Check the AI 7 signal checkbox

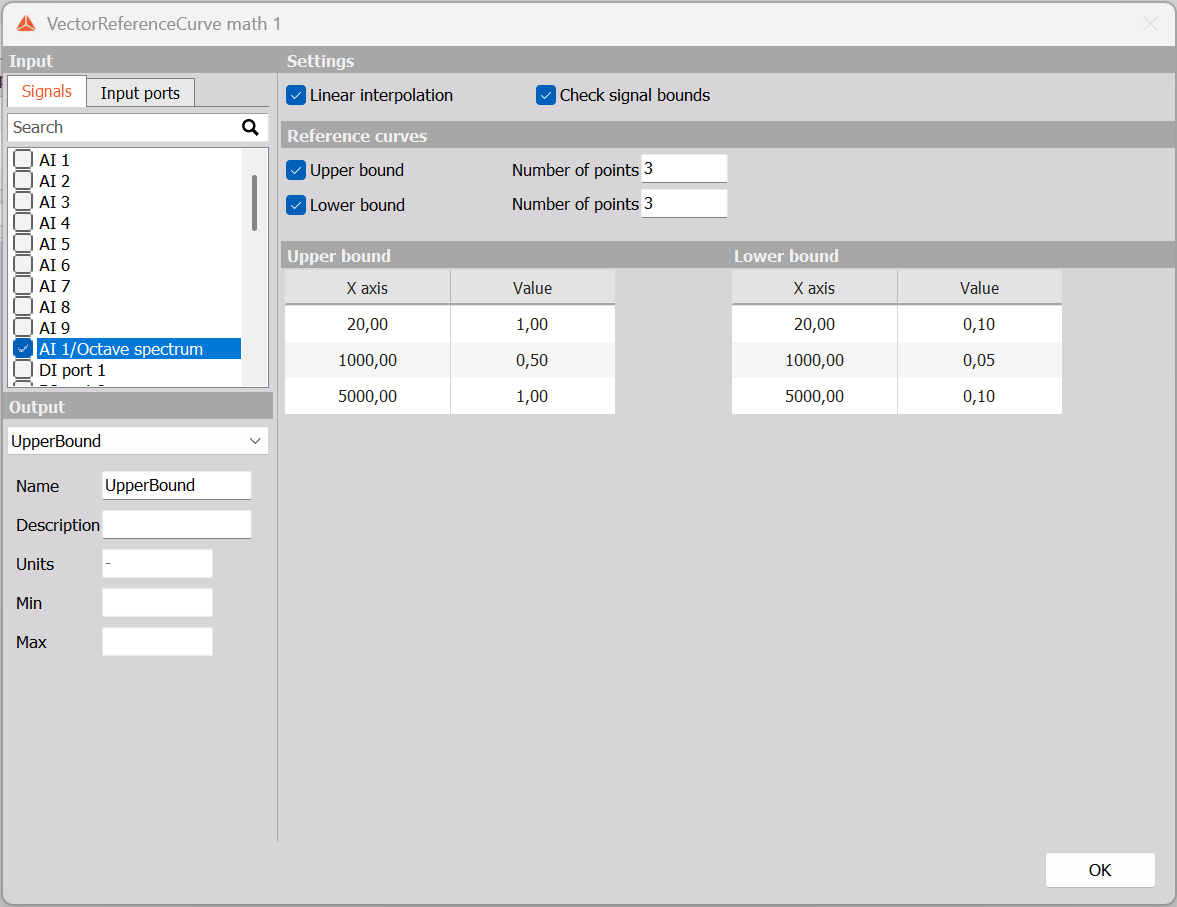[x=23, y=285]
